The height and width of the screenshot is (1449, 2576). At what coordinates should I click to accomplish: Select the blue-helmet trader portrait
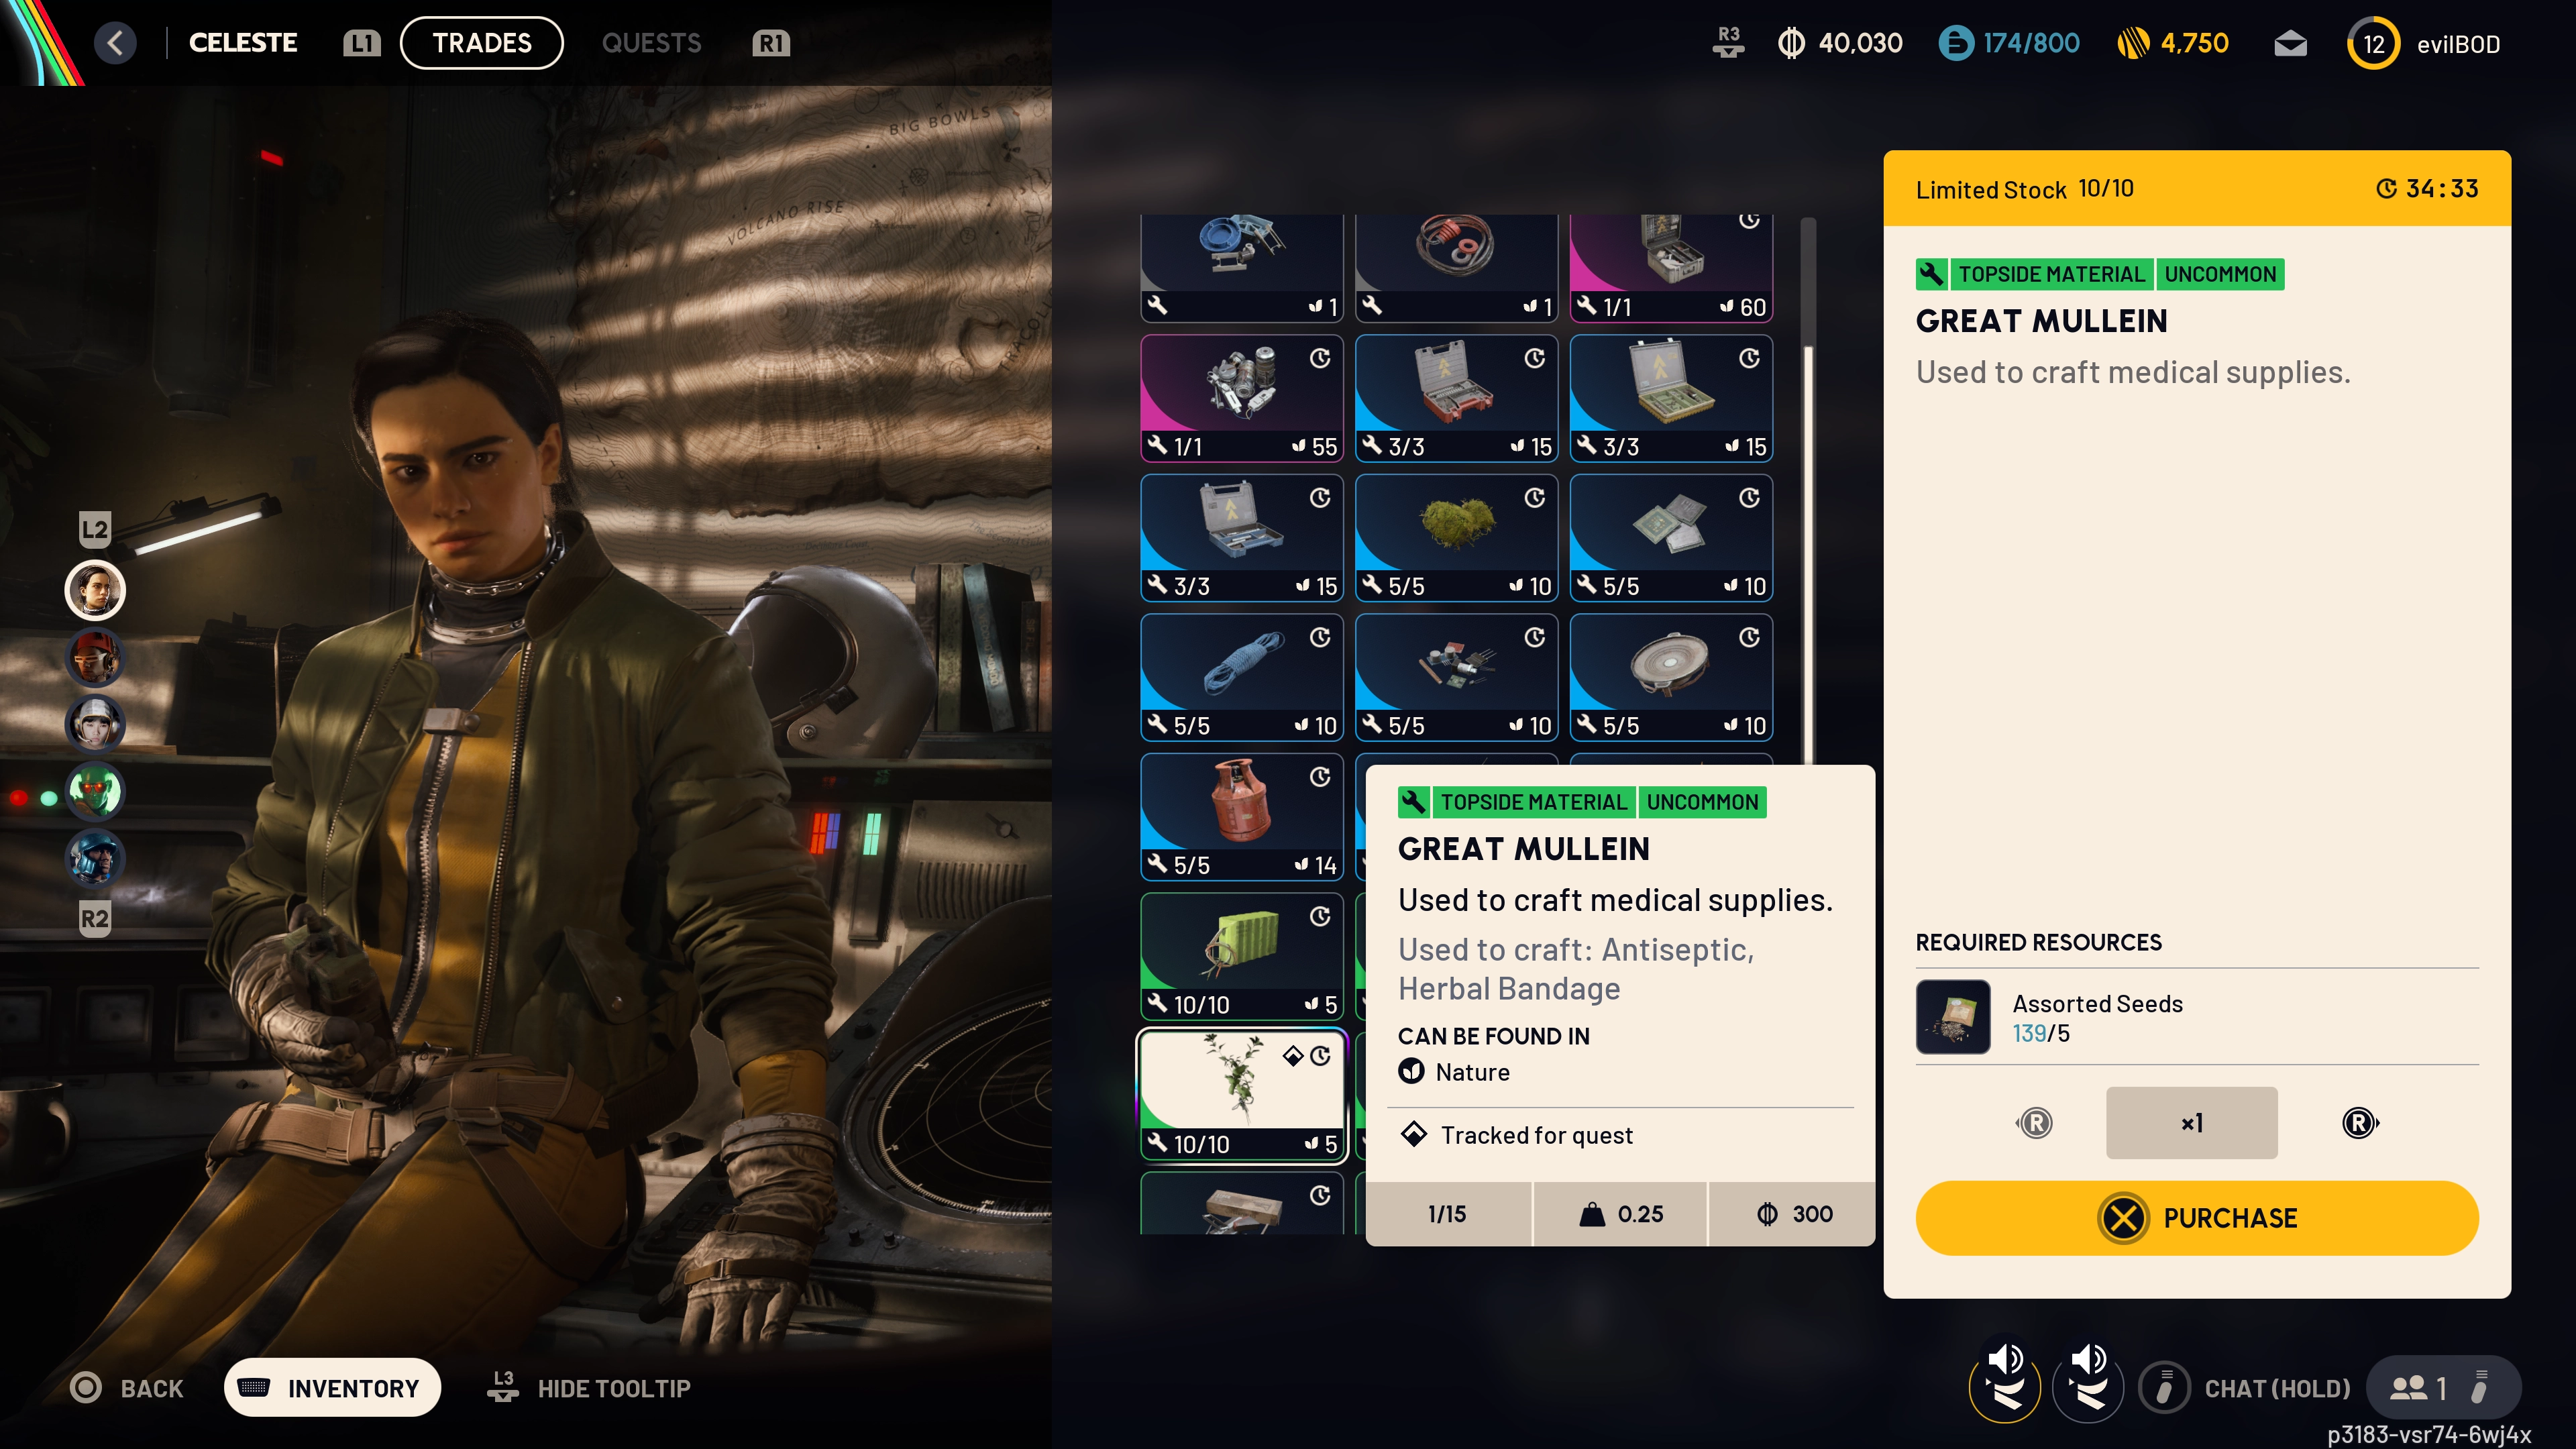click(x=95, y=858)
